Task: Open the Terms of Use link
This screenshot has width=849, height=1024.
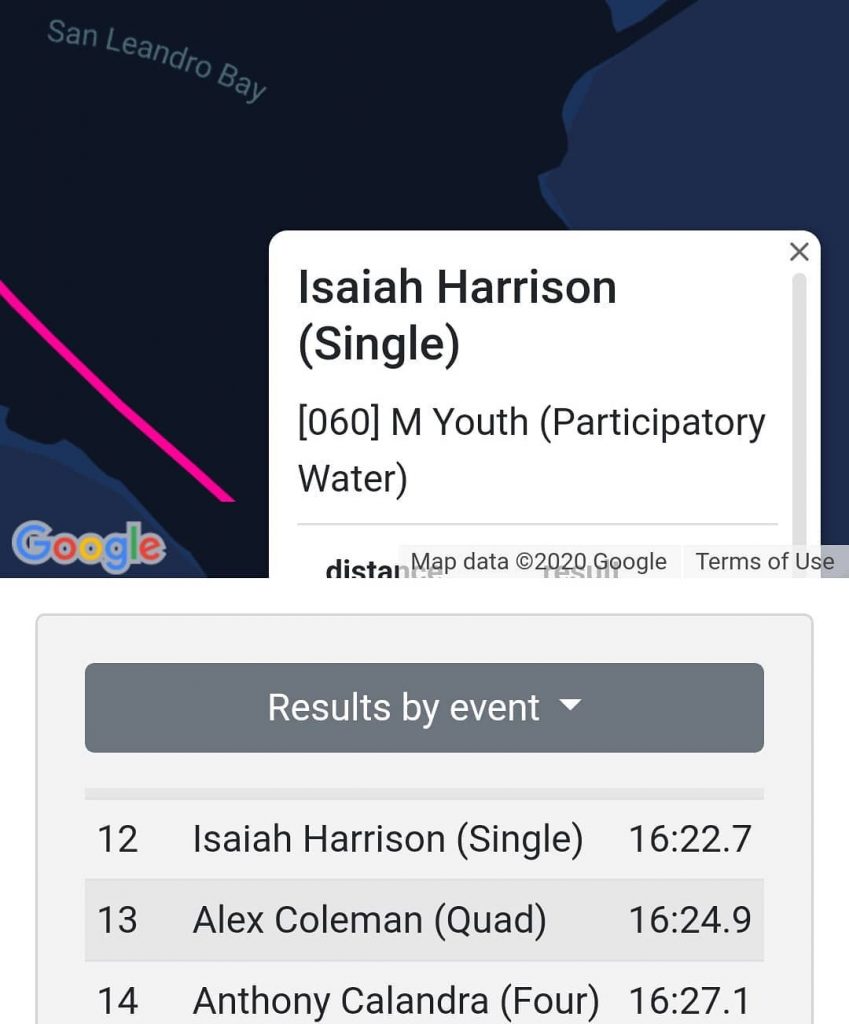Action: (765, 562)
